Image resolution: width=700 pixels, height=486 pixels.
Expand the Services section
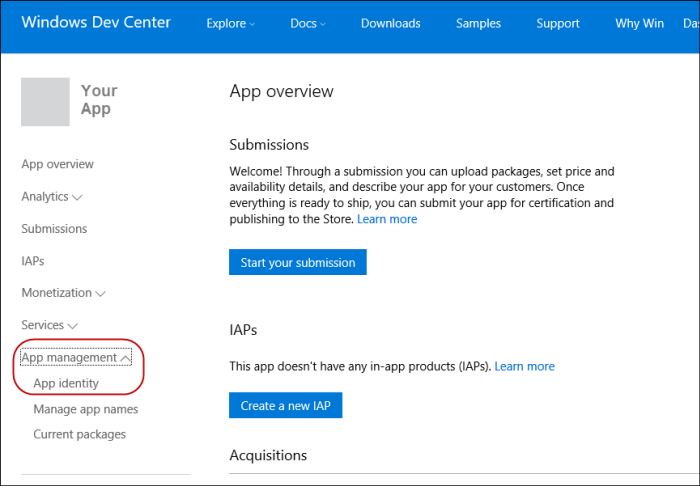click(x=49, y=325)
